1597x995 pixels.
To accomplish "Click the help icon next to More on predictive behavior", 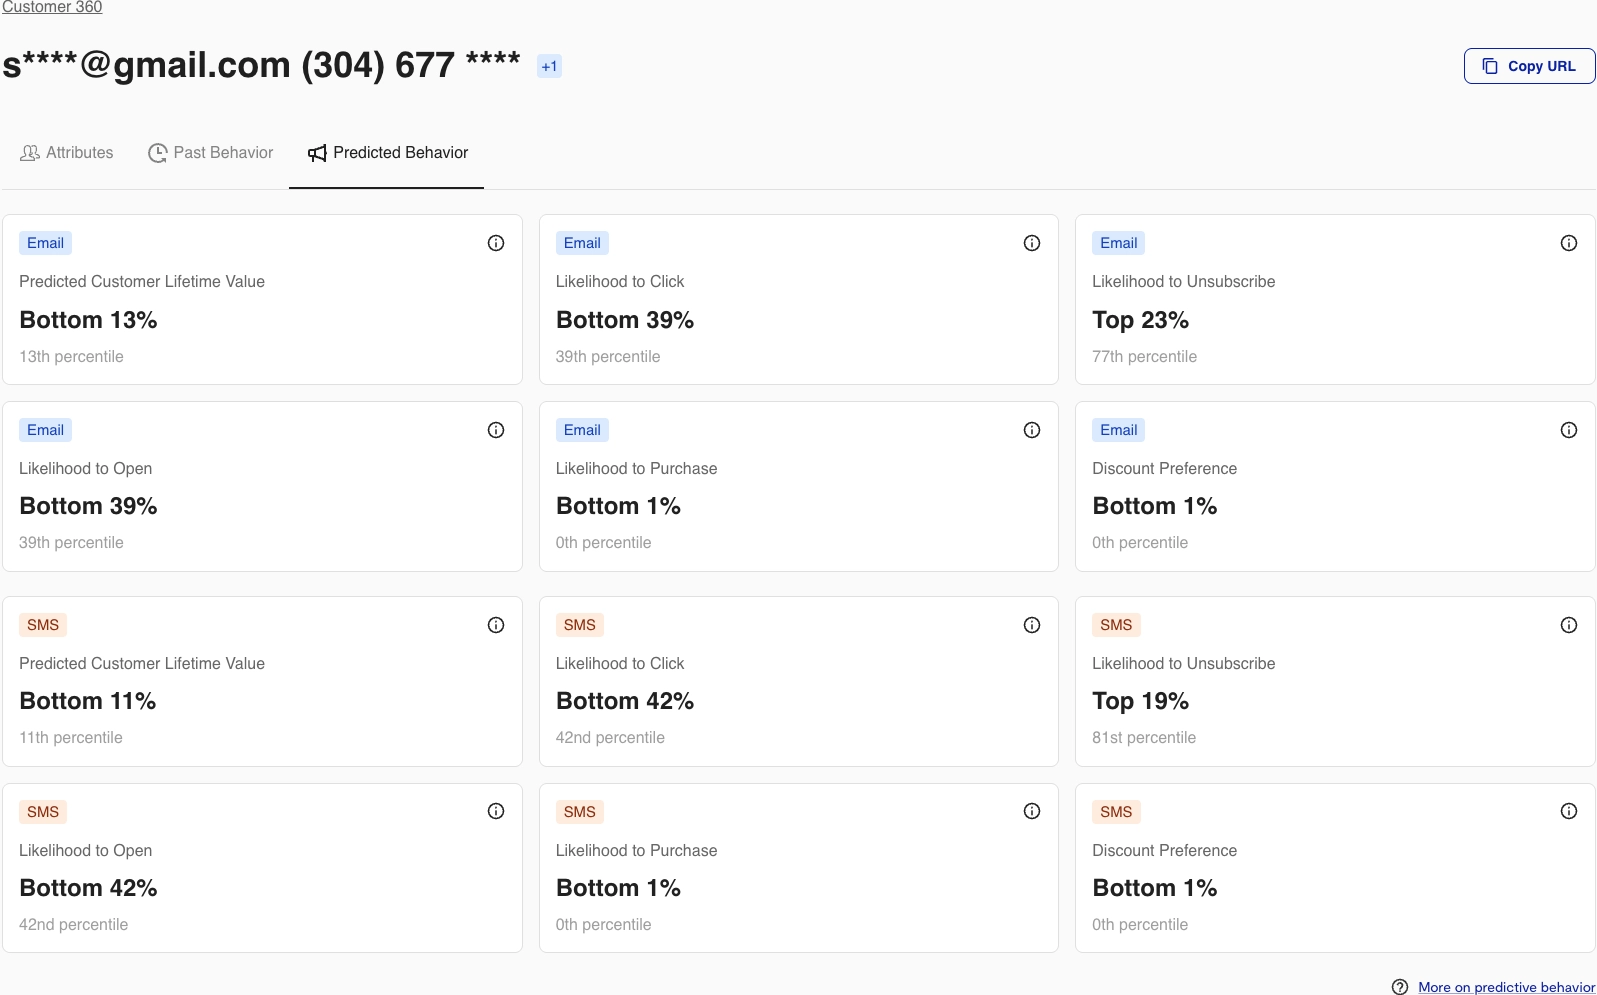I will [1402, 987].
